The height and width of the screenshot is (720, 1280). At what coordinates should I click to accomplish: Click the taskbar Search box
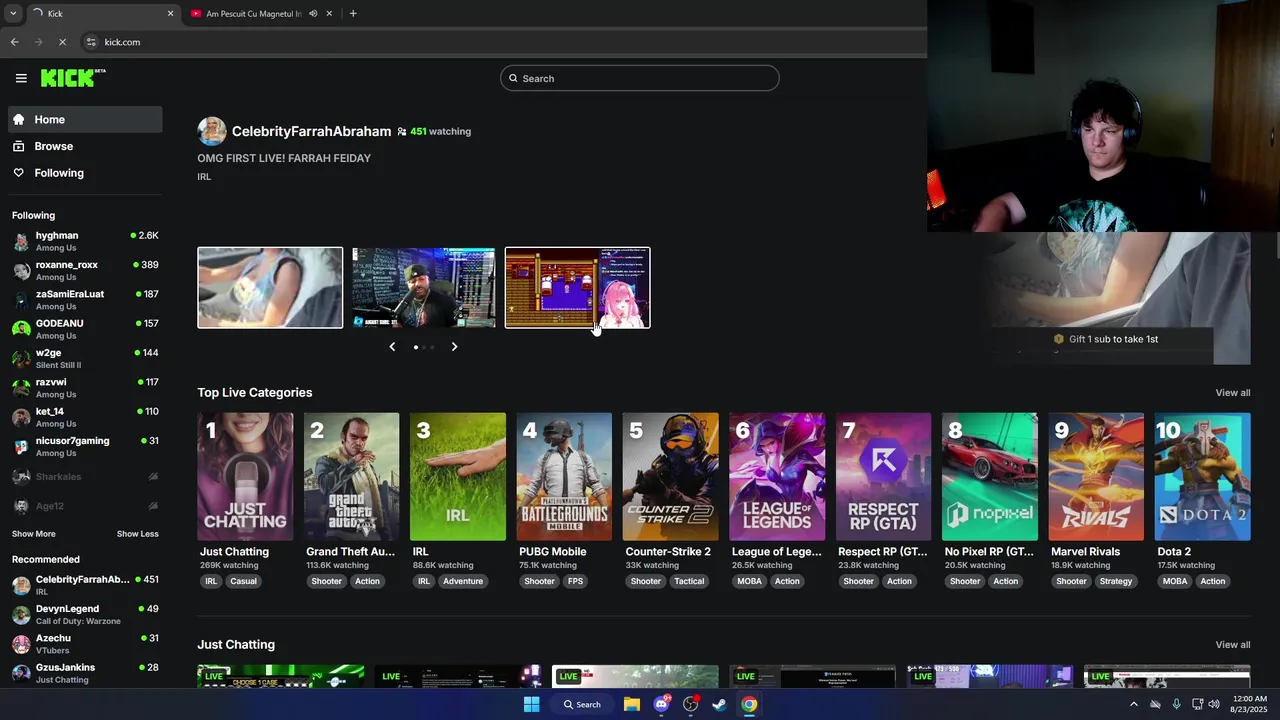(x=582, y=704)
